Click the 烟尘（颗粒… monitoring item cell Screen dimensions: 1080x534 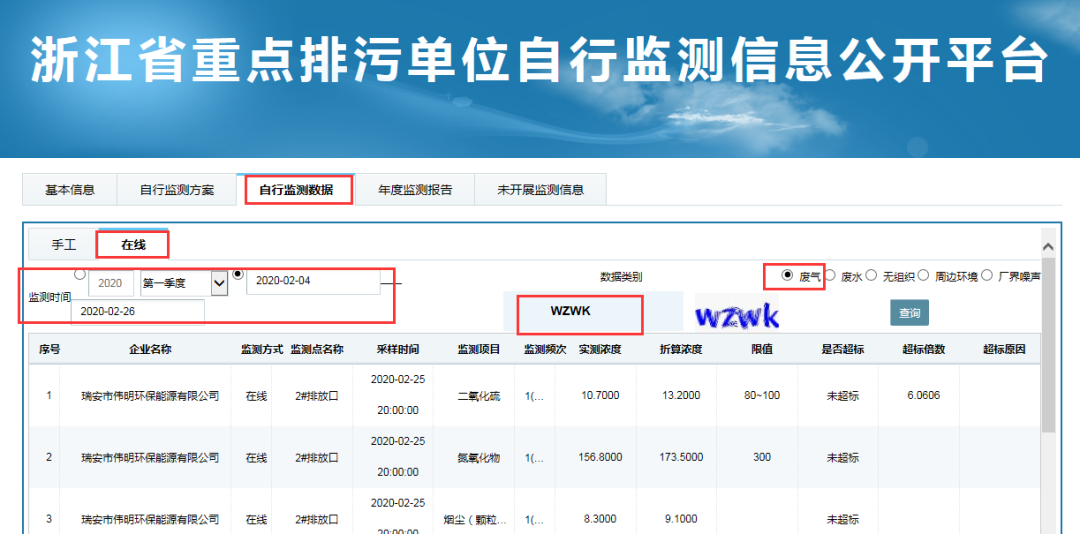pyautogui.click(x=475, y=520)
